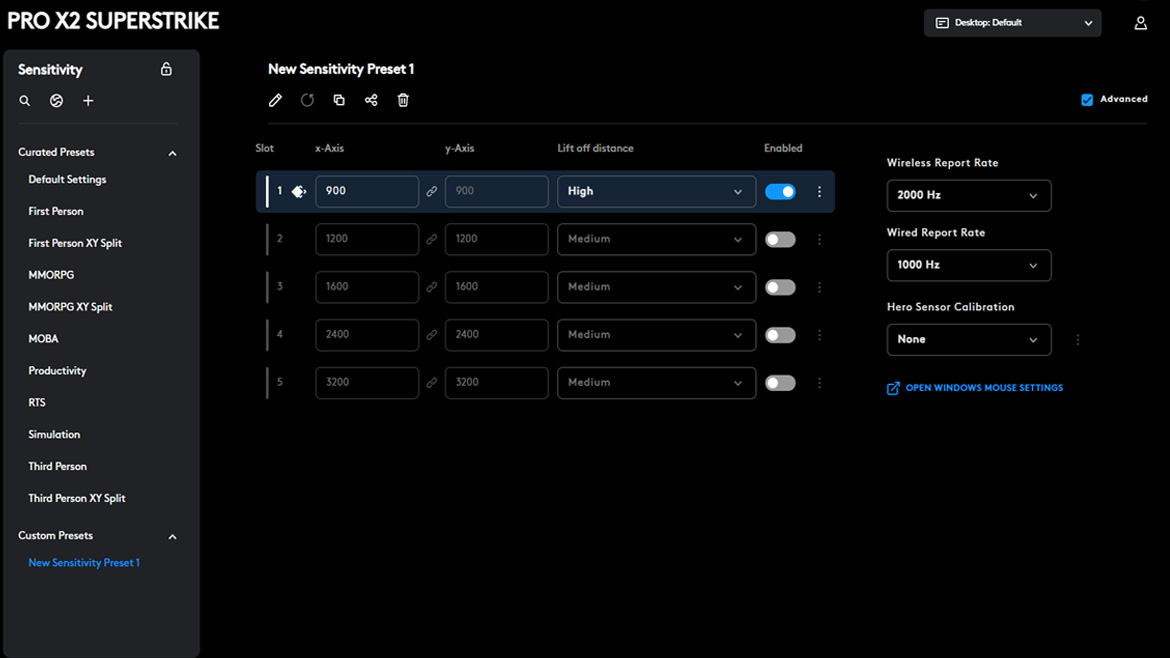Click the search icon in Sensitivity panel
The image size is (1170, 658).
[x=25, y=101]
